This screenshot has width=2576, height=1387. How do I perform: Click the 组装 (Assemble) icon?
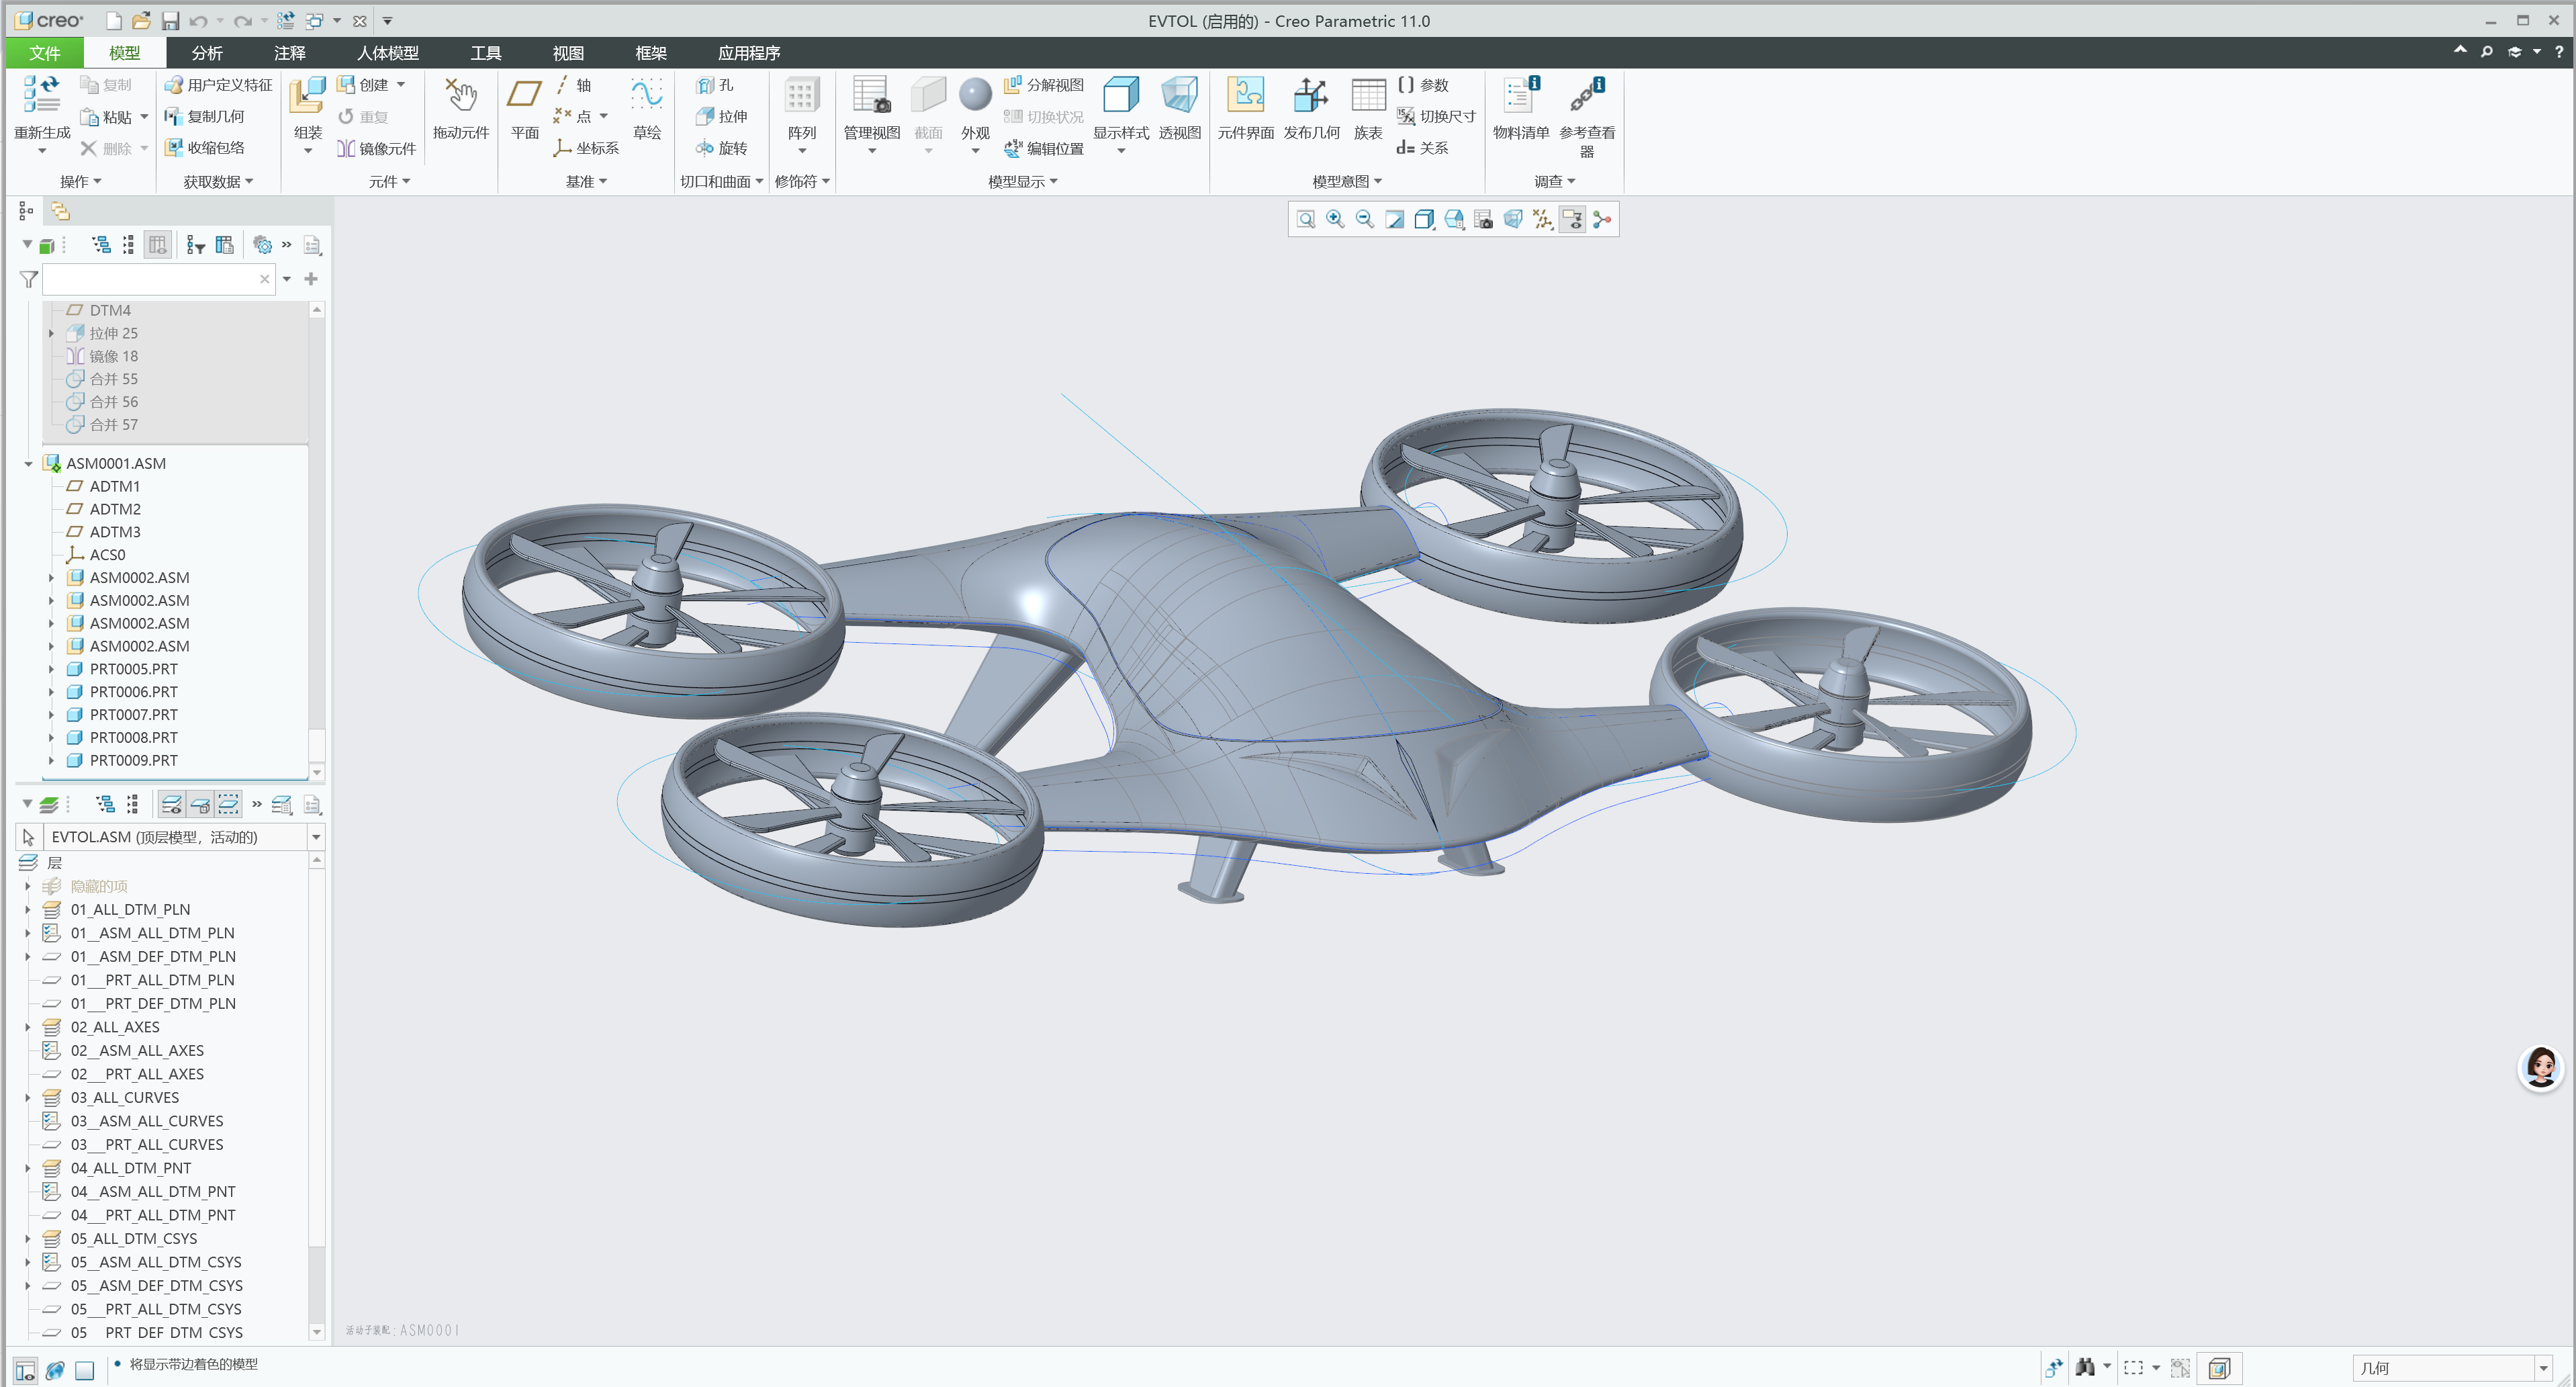(307, 96)
